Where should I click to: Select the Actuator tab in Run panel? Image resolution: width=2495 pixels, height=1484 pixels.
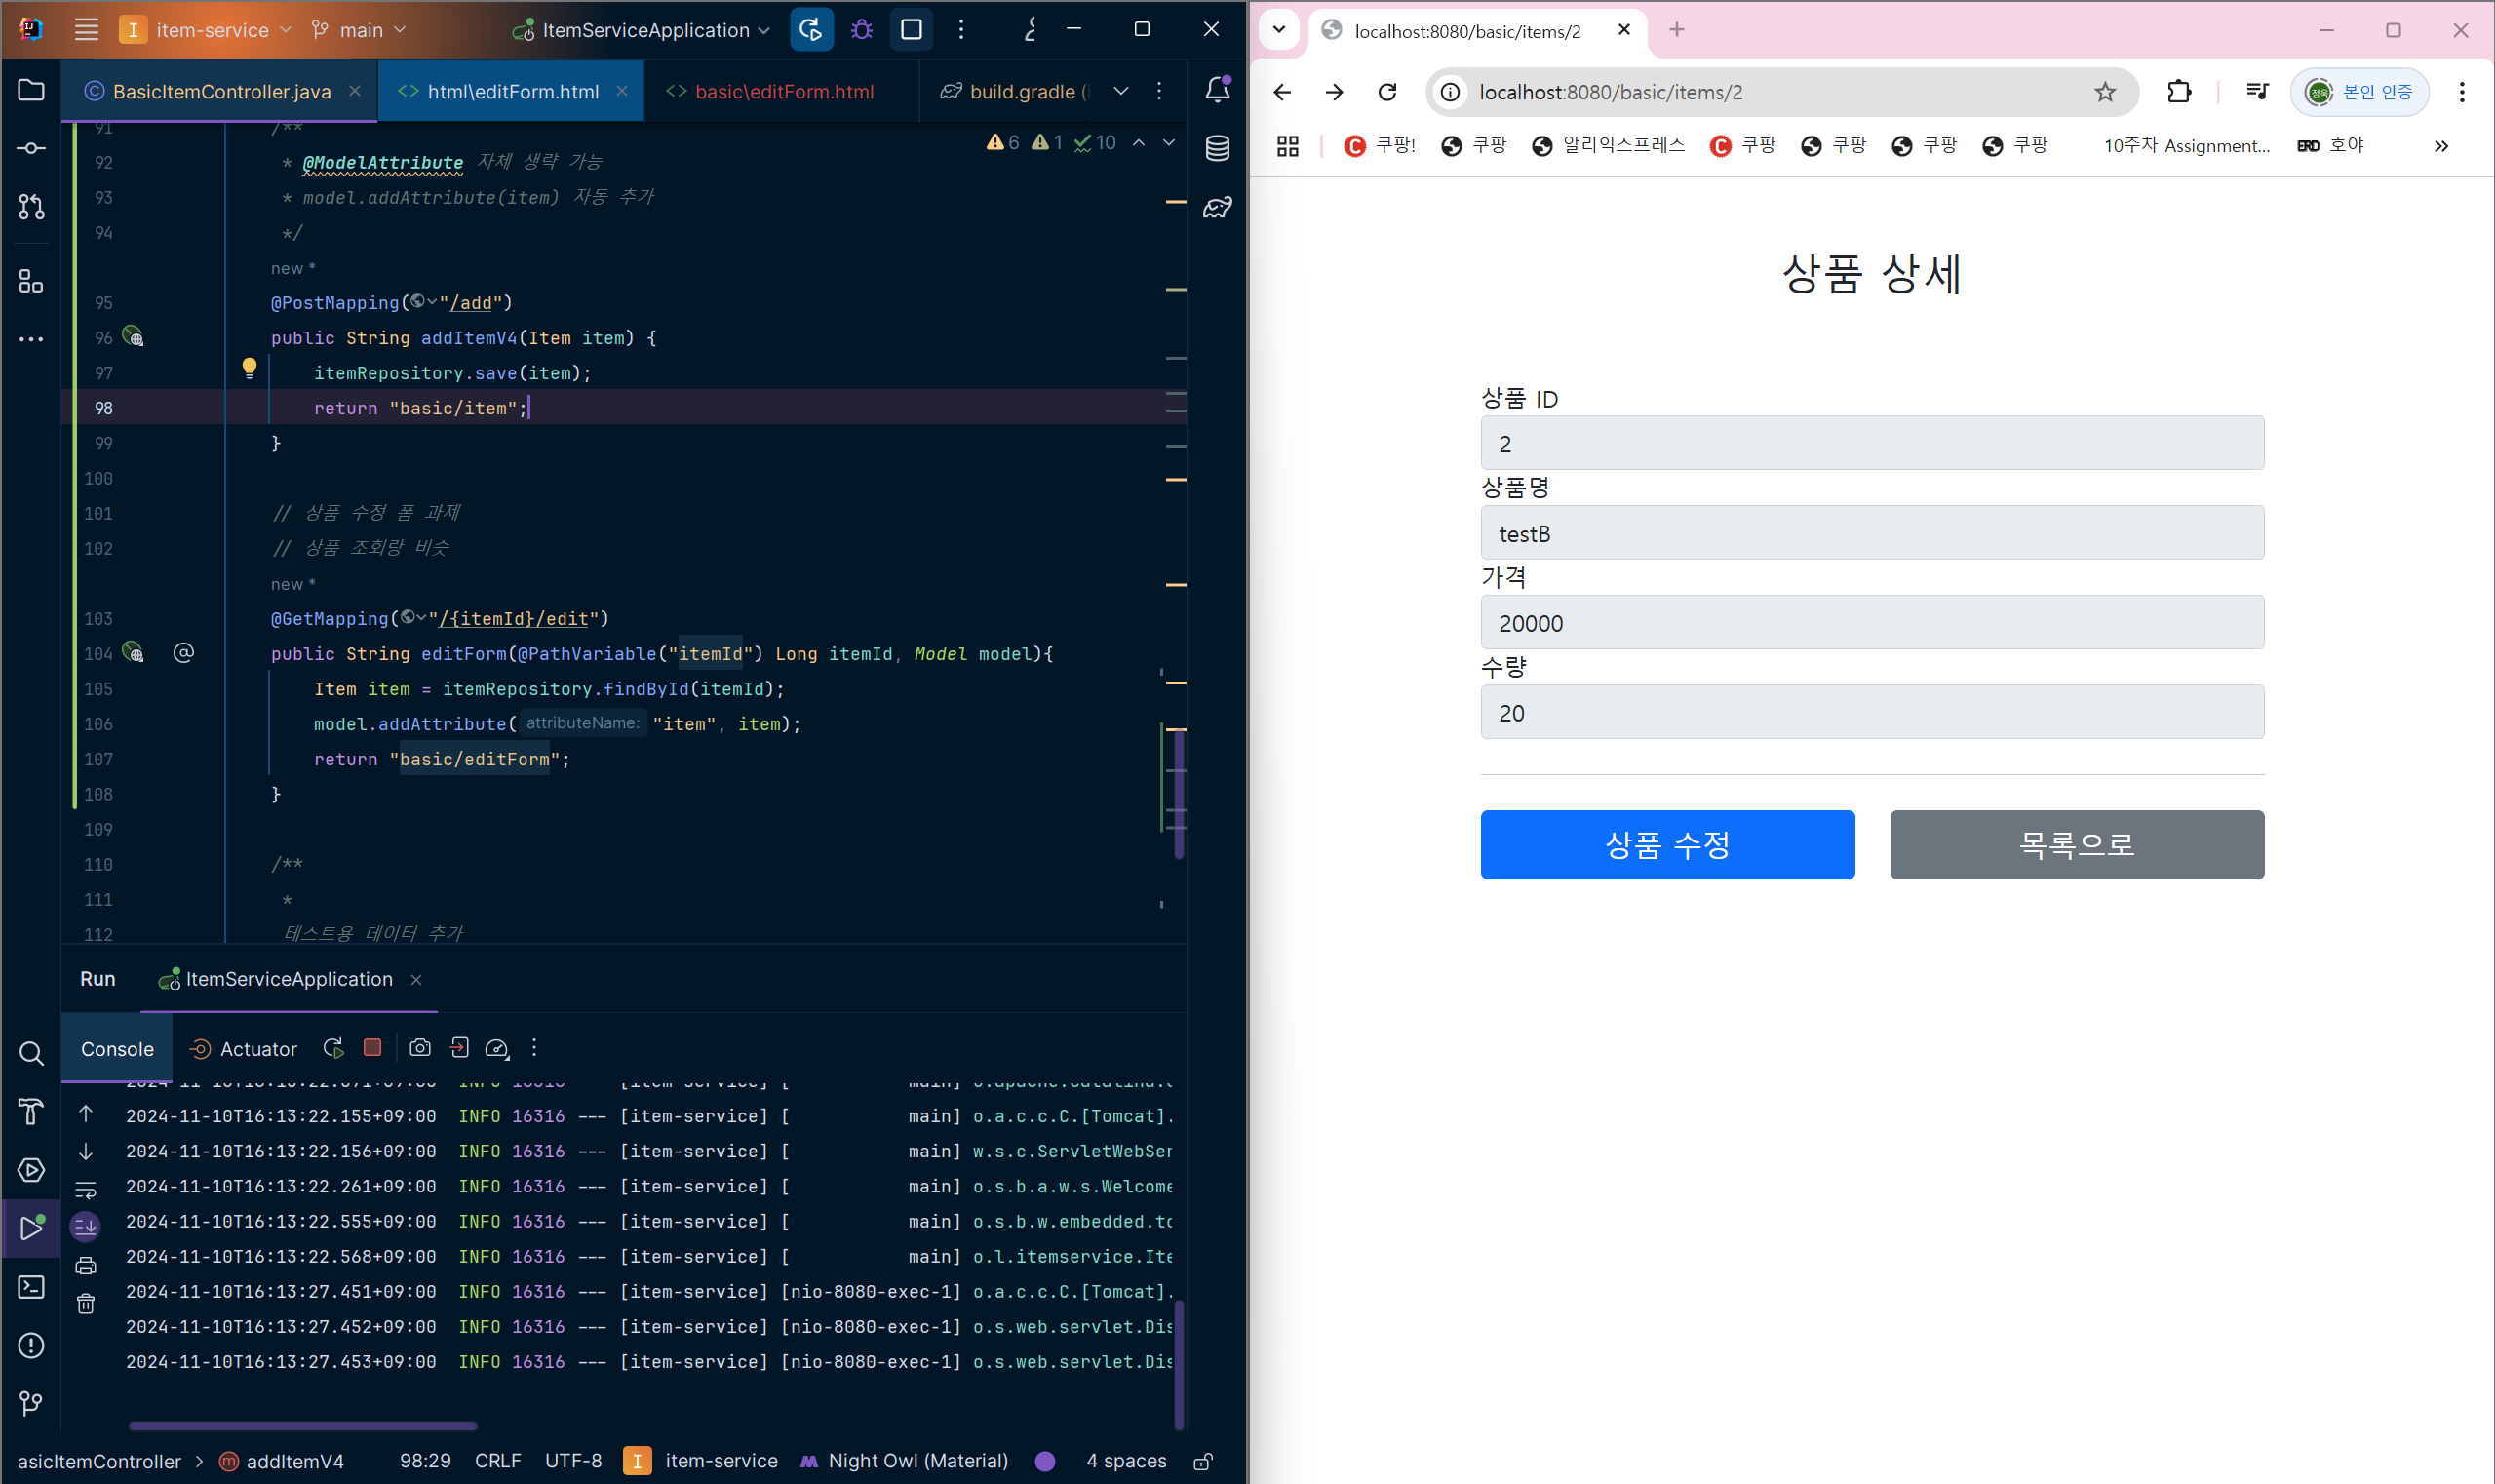pos(244,1048)
